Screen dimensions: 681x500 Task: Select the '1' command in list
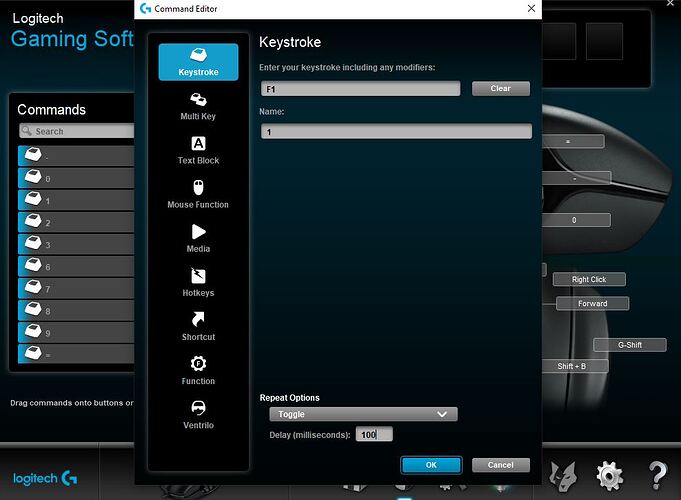click(x=76, y=200)
